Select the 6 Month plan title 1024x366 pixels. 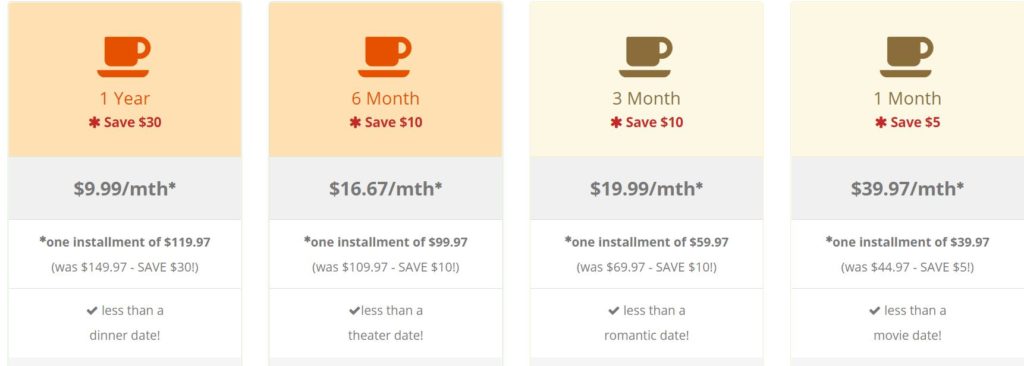point(385,99)
